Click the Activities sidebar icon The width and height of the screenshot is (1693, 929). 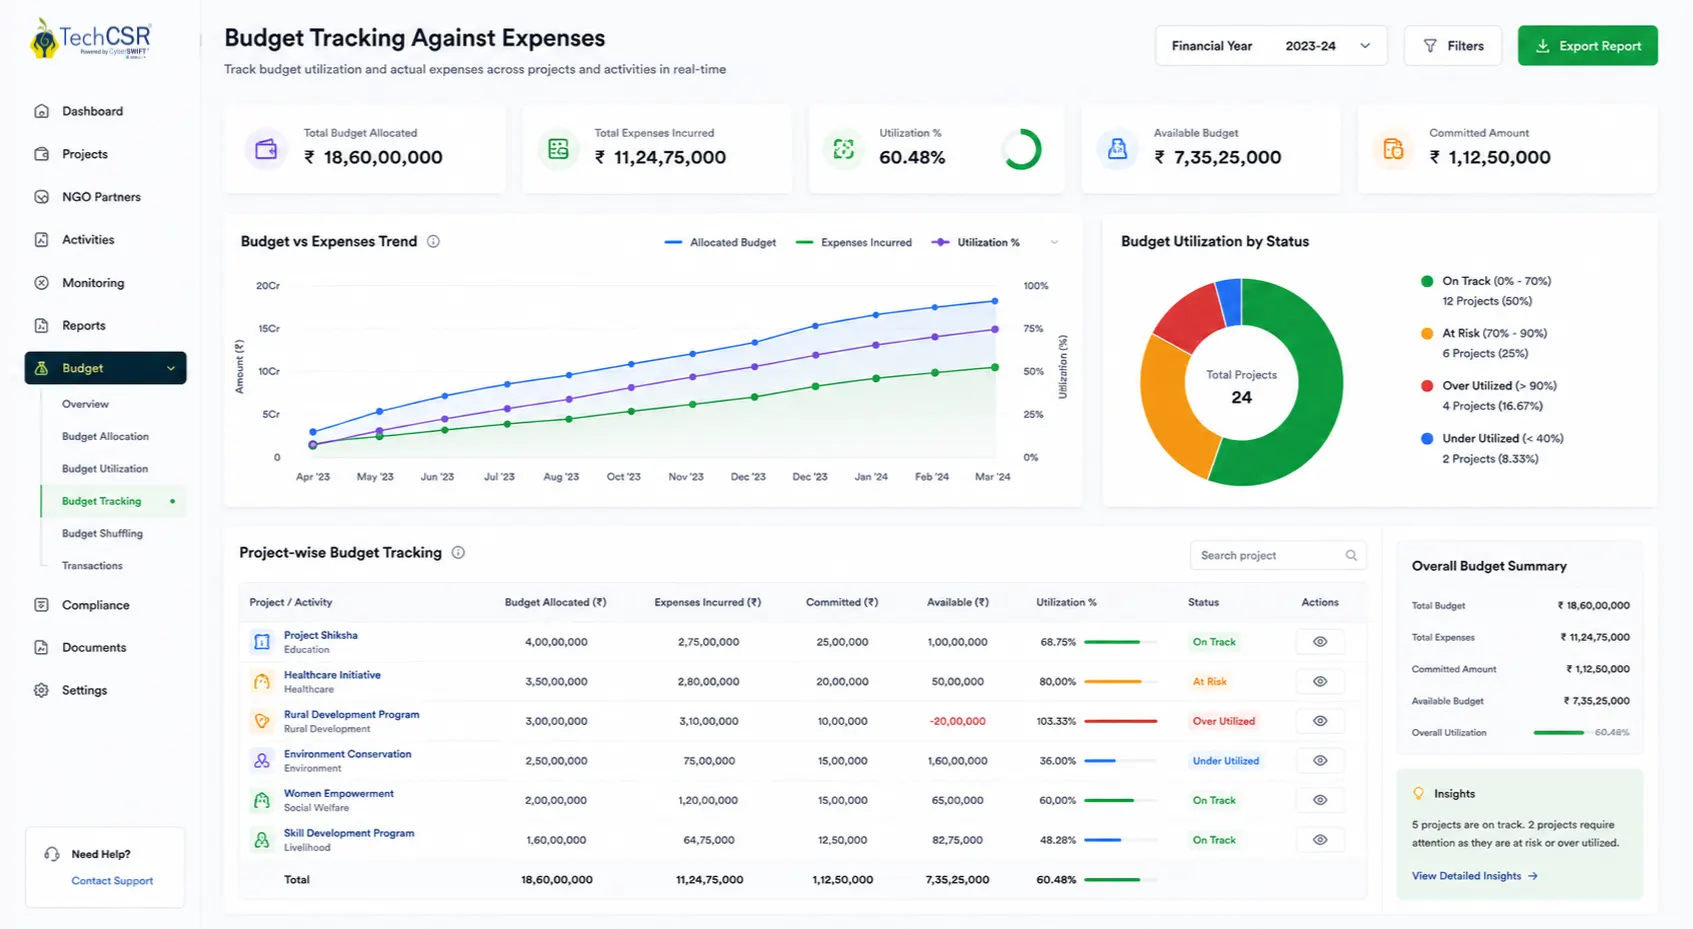[41, 240]
